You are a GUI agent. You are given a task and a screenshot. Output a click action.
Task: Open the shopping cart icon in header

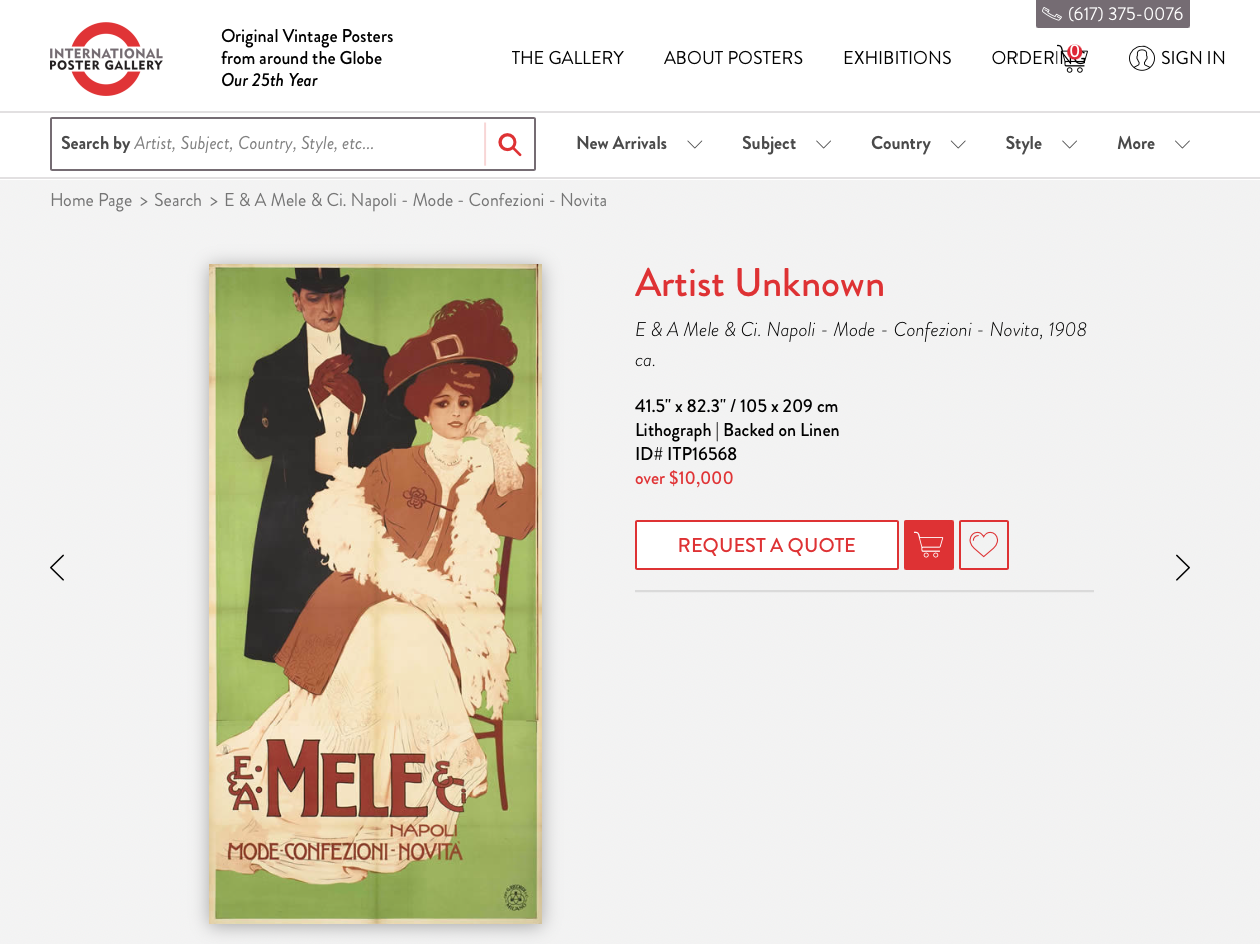1072,59
